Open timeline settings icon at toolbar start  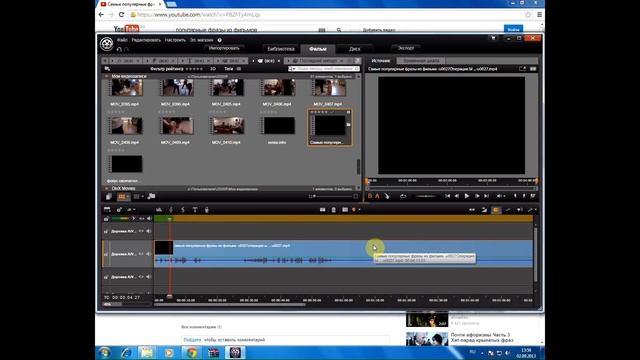tap(107, 209)
